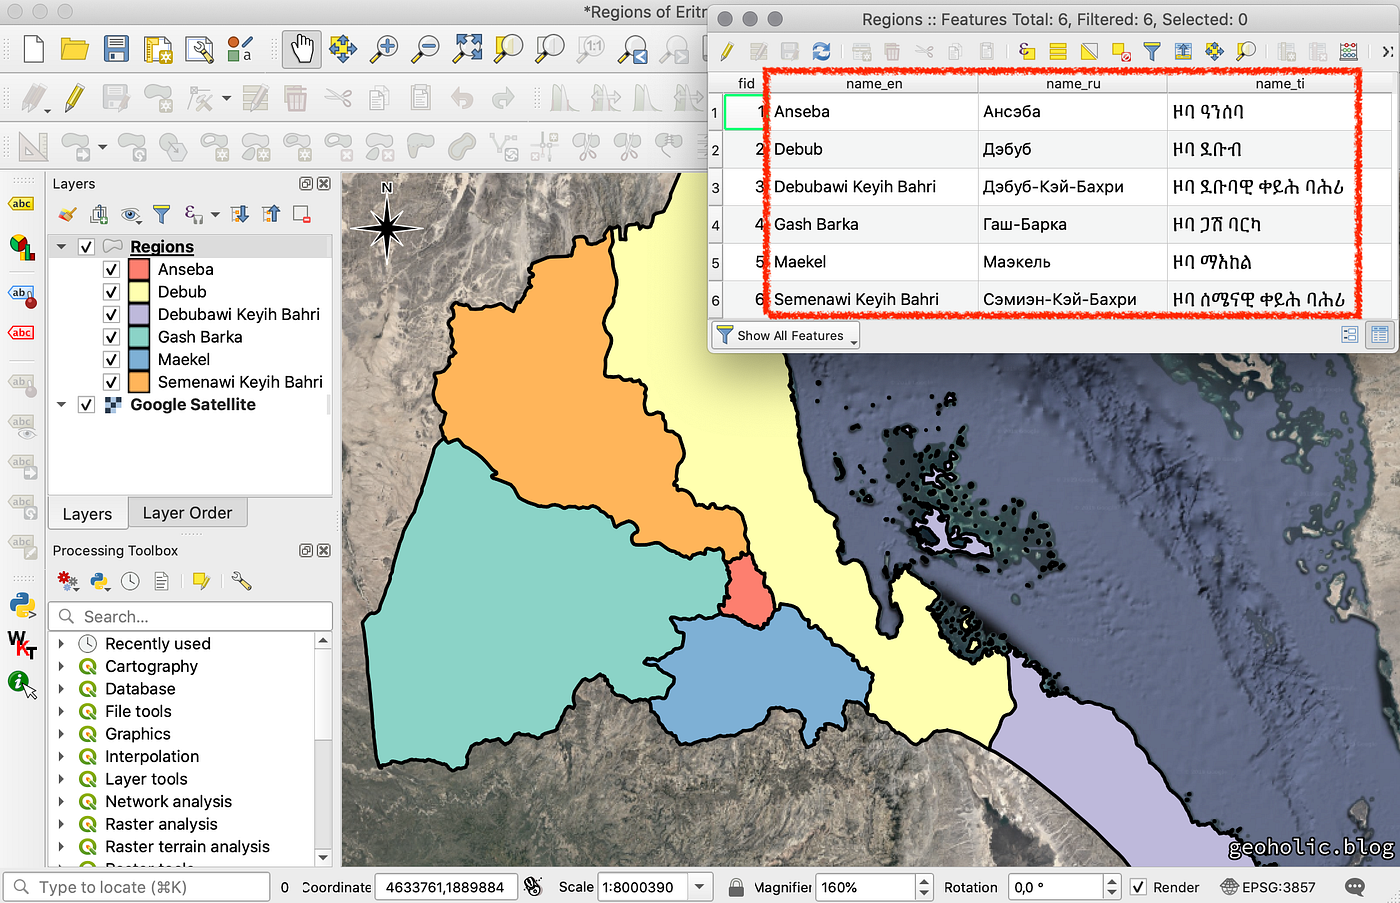Viewport: 1400px width, 903px height.
Task: Click Zoom Full extent icon
Action: pyautogui.click(x=466, y=48)
